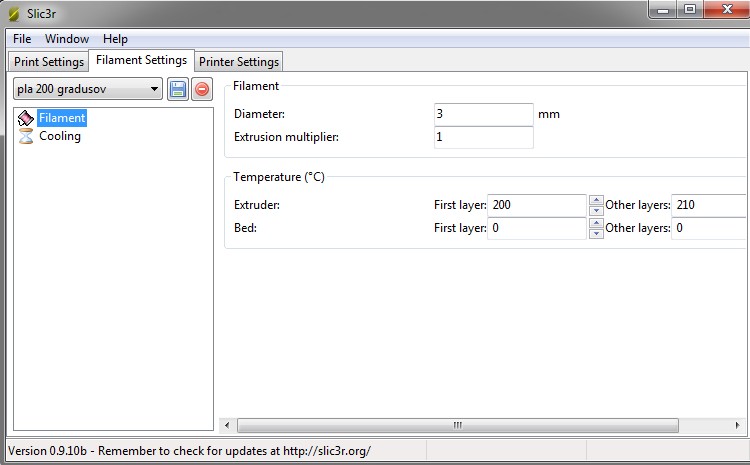Click the Bed Other layers temperature field
This screenshot has height=465, width=750.
click(x=710, y=228)
